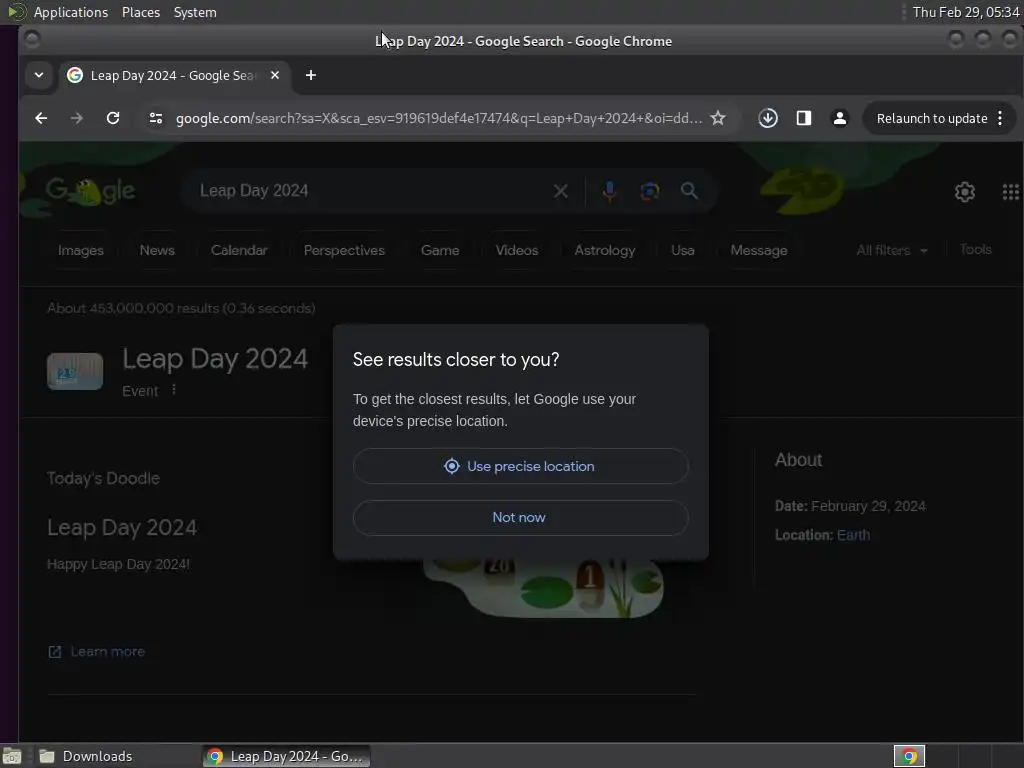Click the About heading in side panel
The height and width of the screenshot is (768, 1024).
[798, 460]
